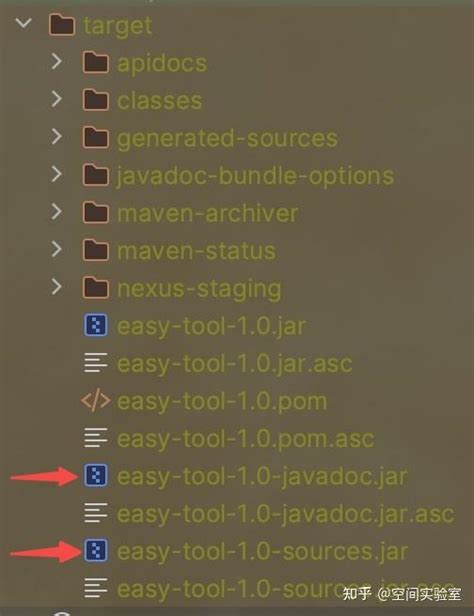Select the apidocs folder label

162,64
